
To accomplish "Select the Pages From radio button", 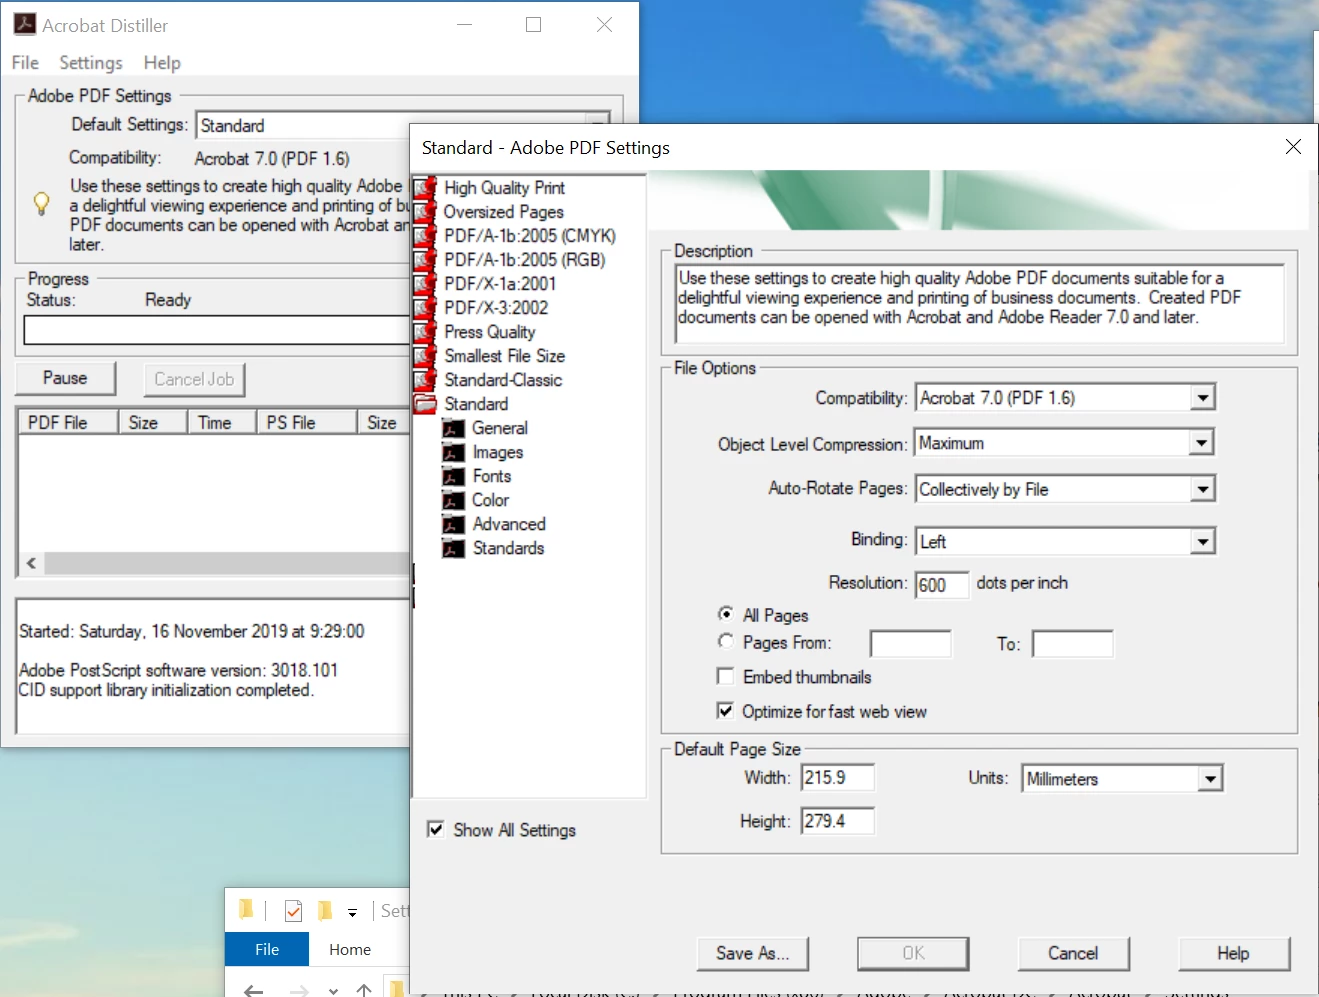I will coord(725,641).
